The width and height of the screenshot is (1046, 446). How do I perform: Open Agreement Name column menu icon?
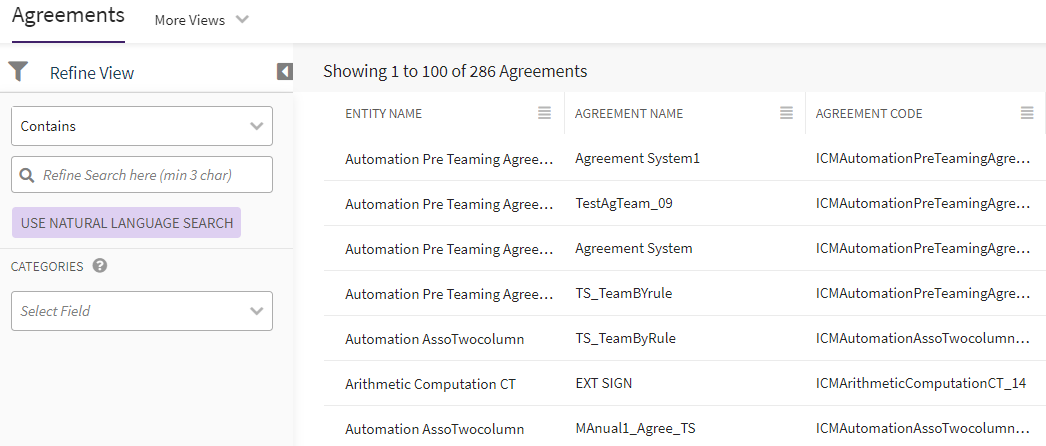coord(786,114)
